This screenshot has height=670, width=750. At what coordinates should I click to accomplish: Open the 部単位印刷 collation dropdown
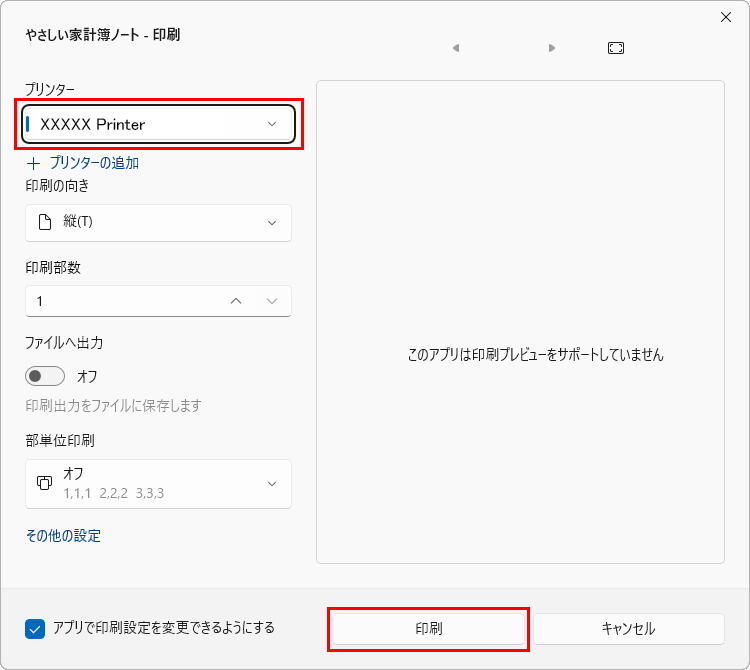click(158, 484)
